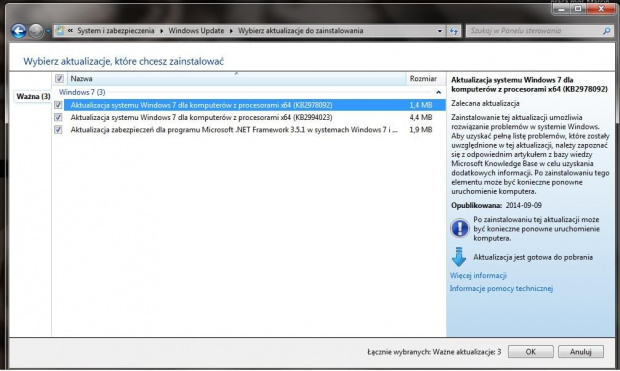Click the 1,9 MB size cell
The image size is (620, 371).
click(421, 129)
